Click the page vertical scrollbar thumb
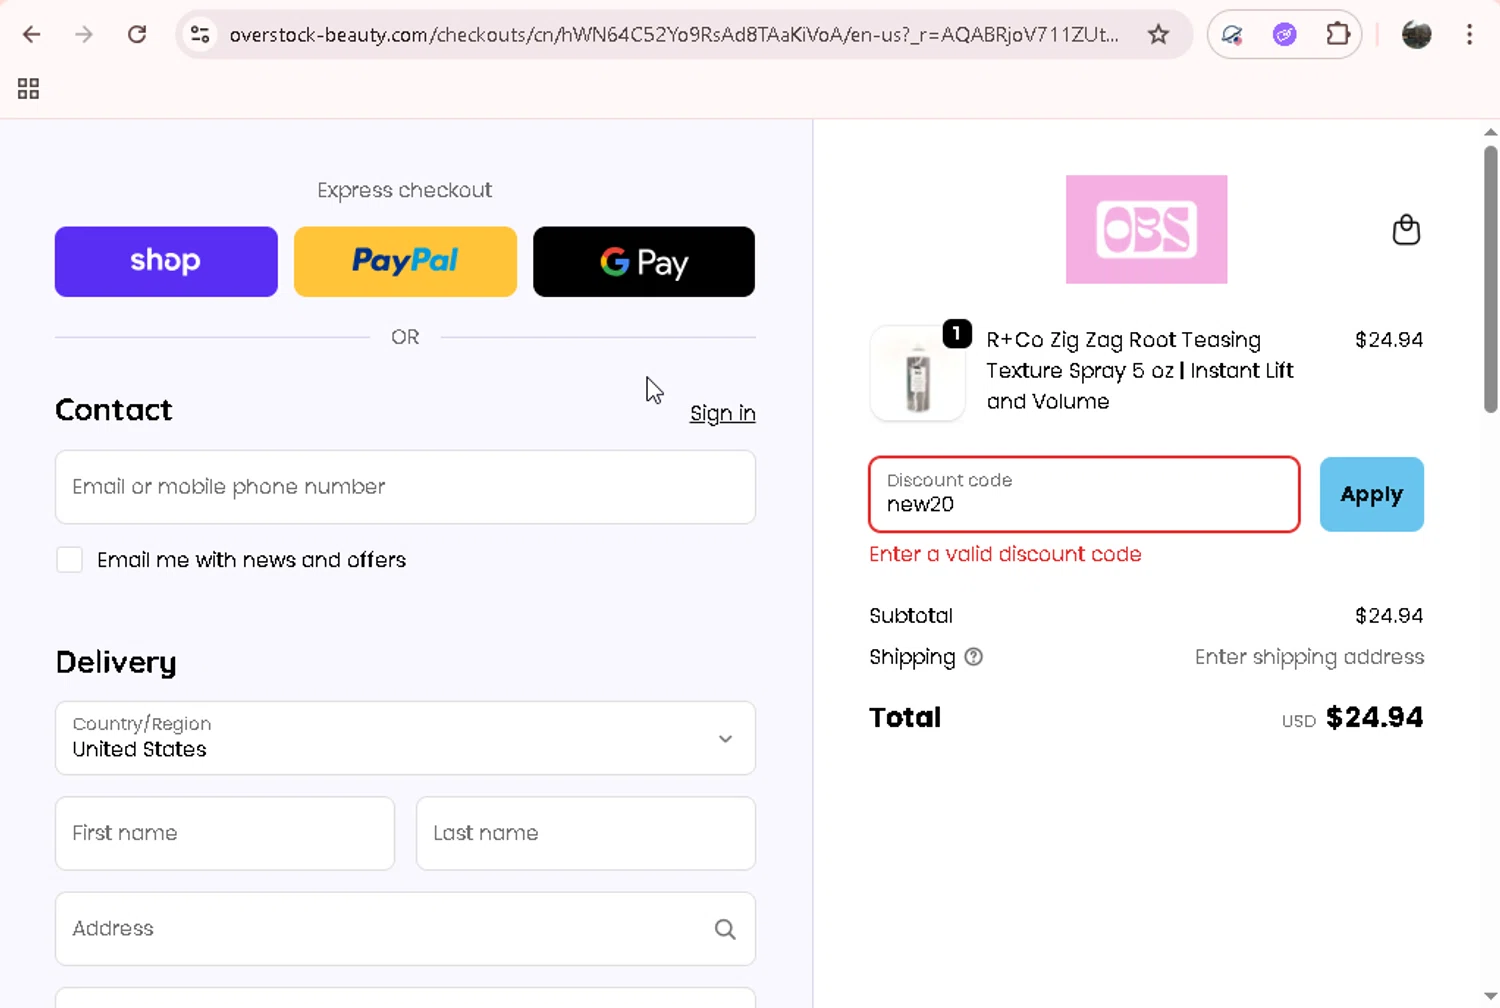 1490,279
